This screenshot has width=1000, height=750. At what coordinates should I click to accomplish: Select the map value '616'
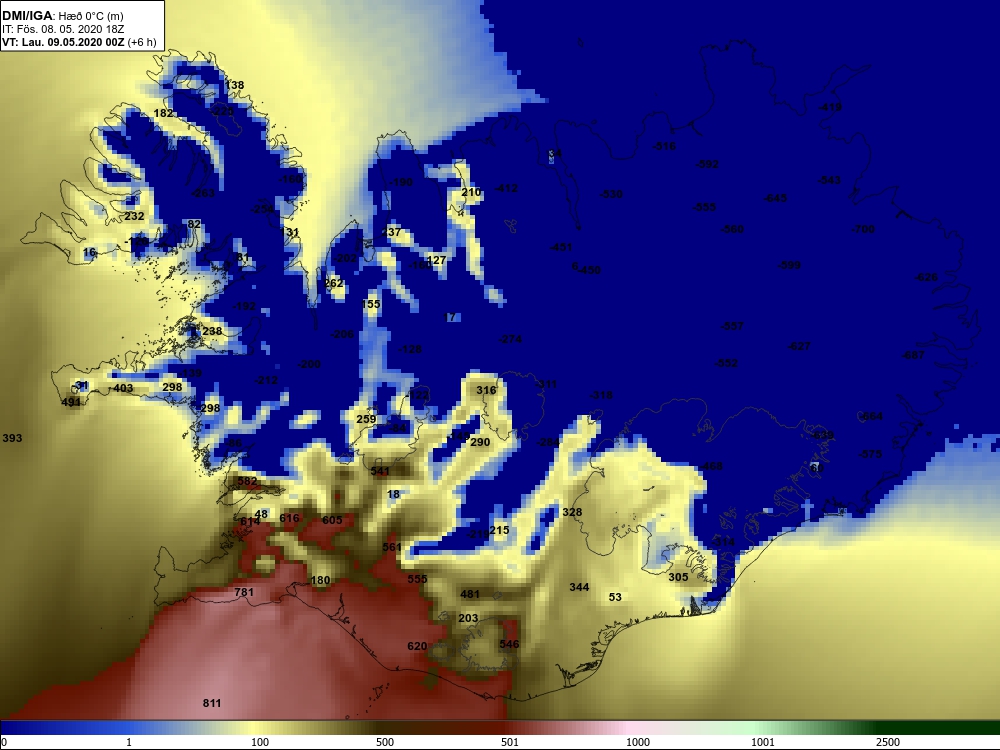289,518
